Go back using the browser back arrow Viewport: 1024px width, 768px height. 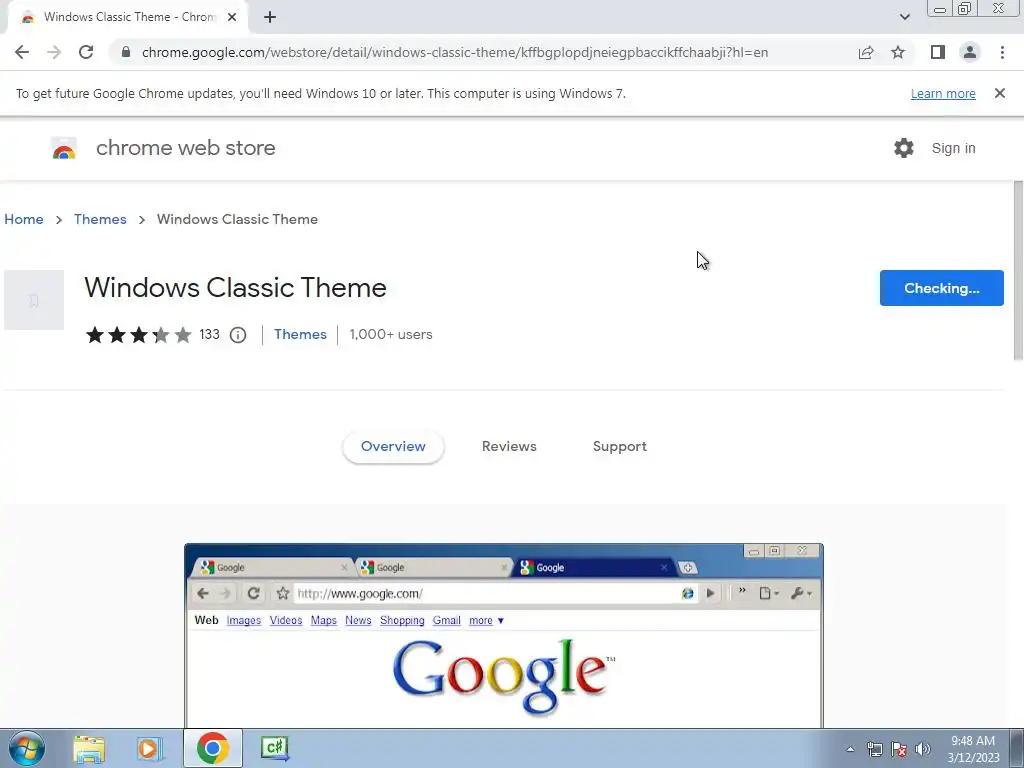(x=22, y=52)
